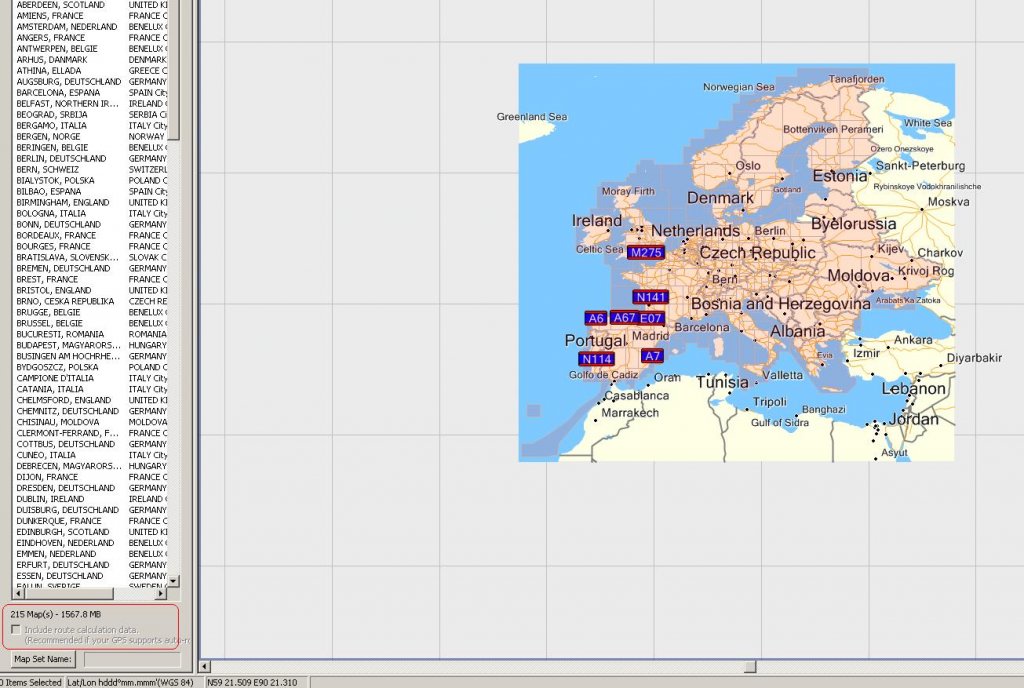Click the map view's left scroll arrow
Screen dimensions: 1024x688
tap(206, 667)
